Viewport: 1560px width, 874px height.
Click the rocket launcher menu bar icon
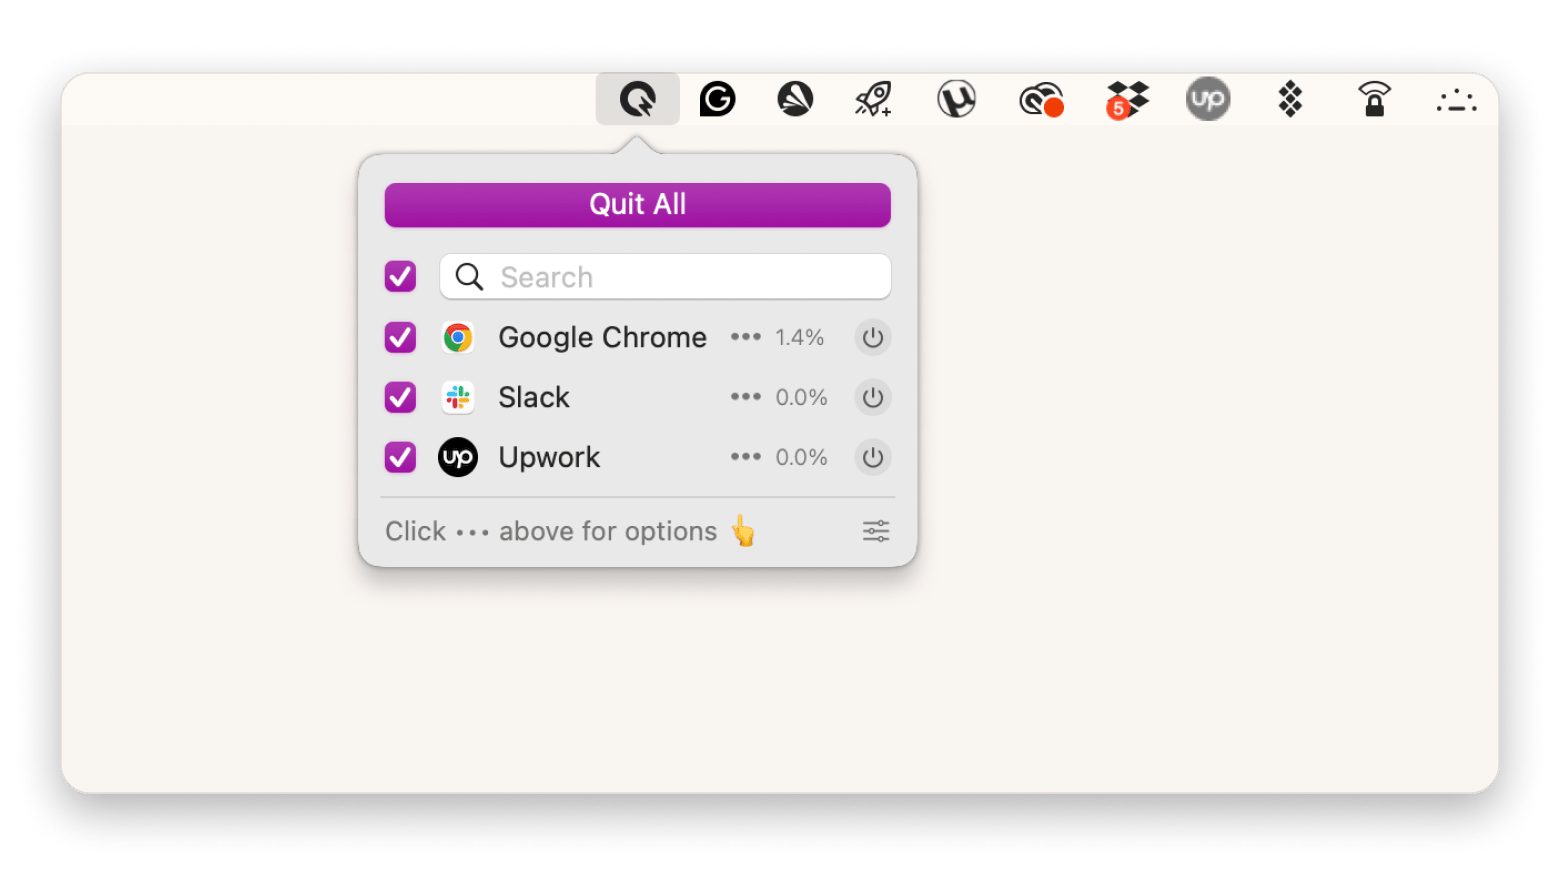click(872, 99)
